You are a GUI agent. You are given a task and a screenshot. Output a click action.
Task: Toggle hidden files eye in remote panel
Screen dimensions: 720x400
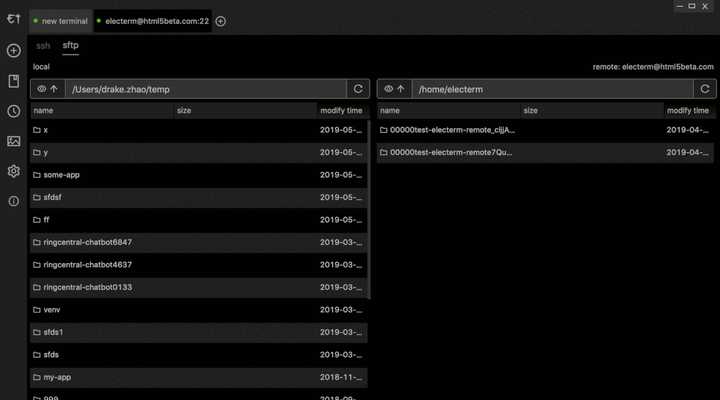coord(388,89)
